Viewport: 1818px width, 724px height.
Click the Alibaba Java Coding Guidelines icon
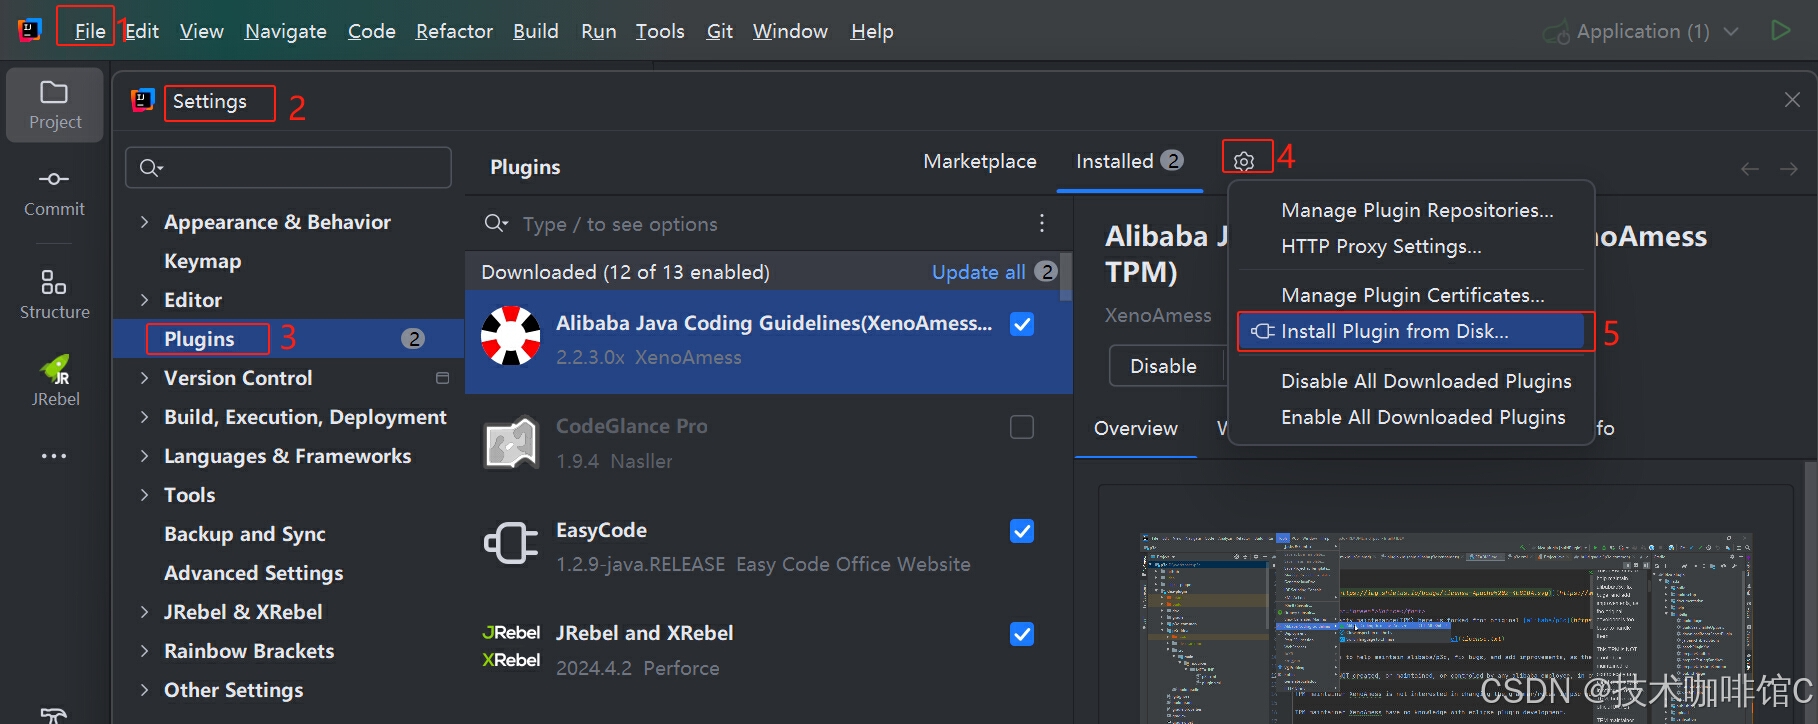(511, 336)
